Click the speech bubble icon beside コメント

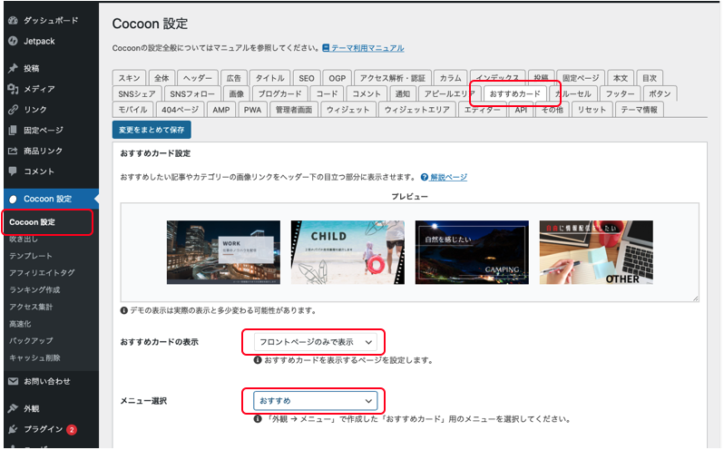pyautogui.click(x=13, y=171)
